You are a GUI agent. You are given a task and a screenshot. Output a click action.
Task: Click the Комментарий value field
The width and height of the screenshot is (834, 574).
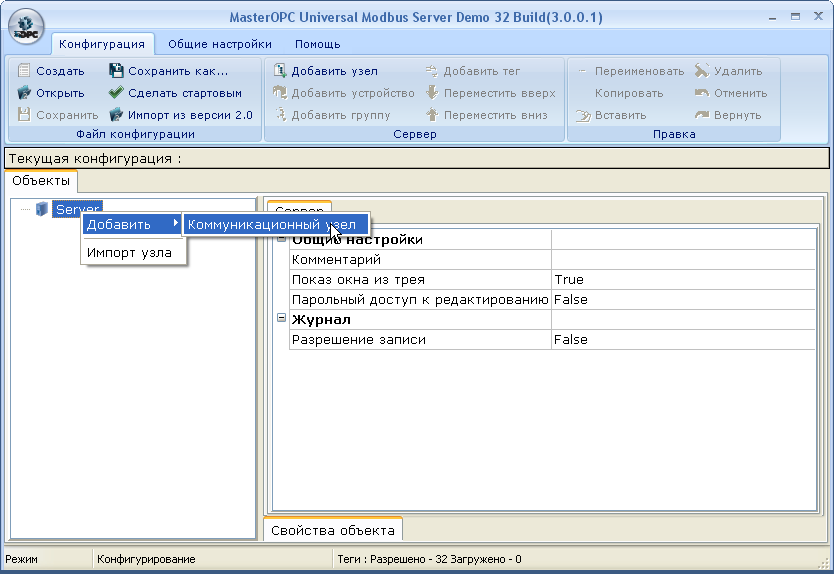[x=683, y=260]
